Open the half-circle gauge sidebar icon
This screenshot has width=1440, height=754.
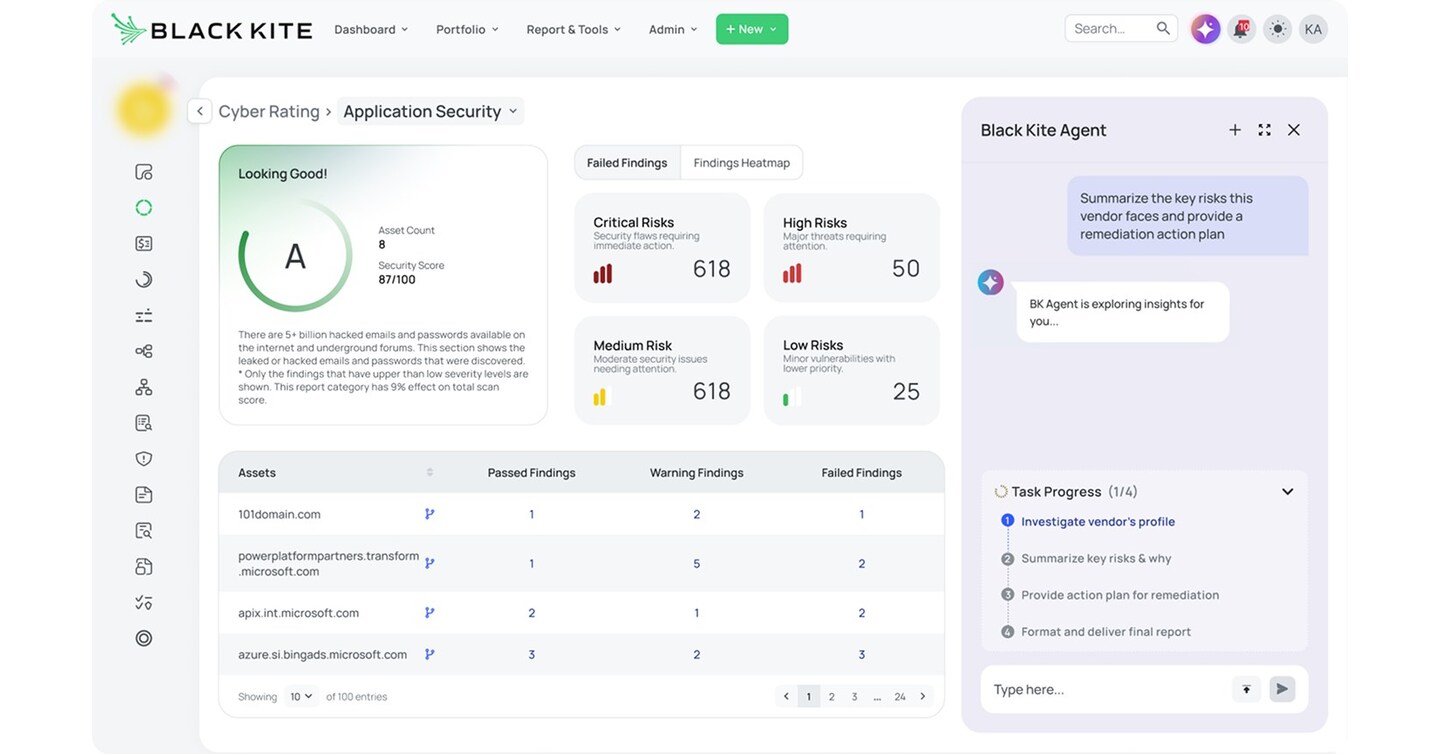click(x=144, y=279)
